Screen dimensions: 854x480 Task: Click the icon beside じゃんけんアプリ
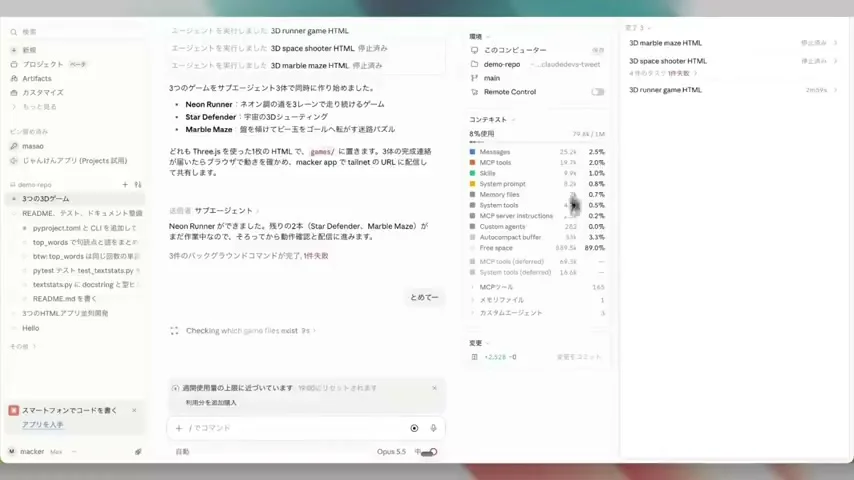point(14,161)
